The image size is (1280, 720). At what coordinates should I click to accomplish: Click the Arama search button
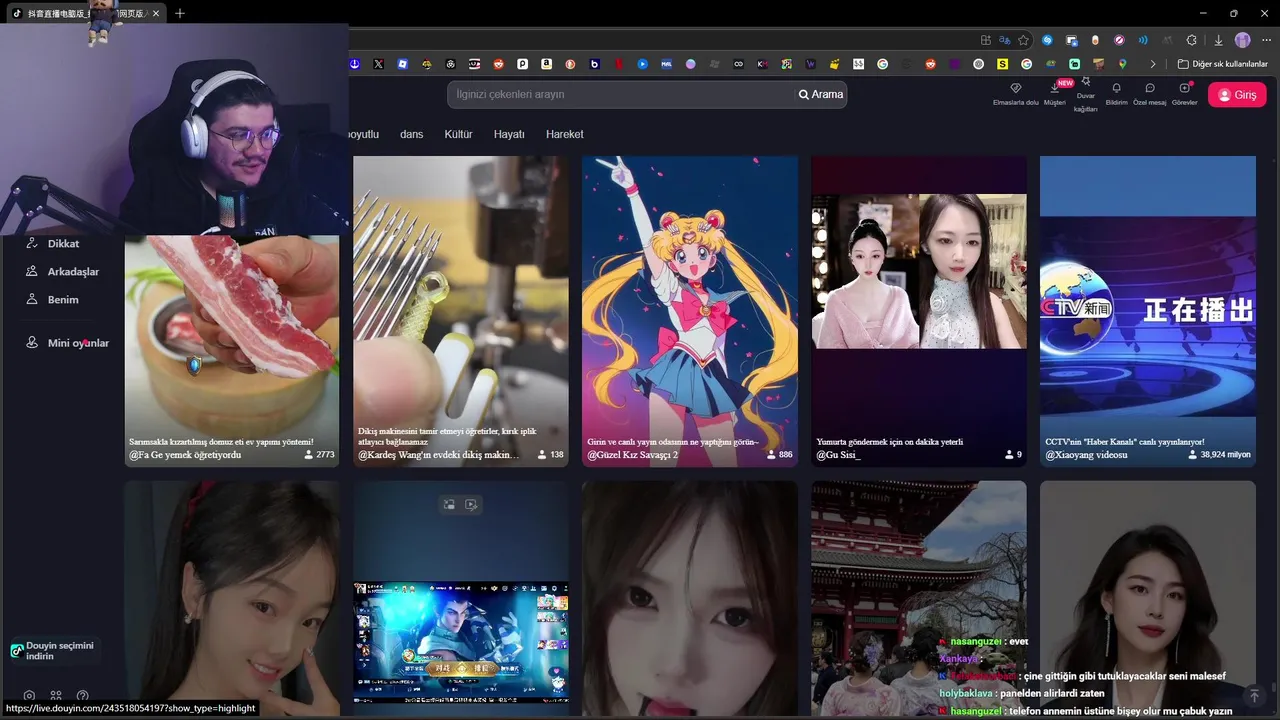point(821,94)
